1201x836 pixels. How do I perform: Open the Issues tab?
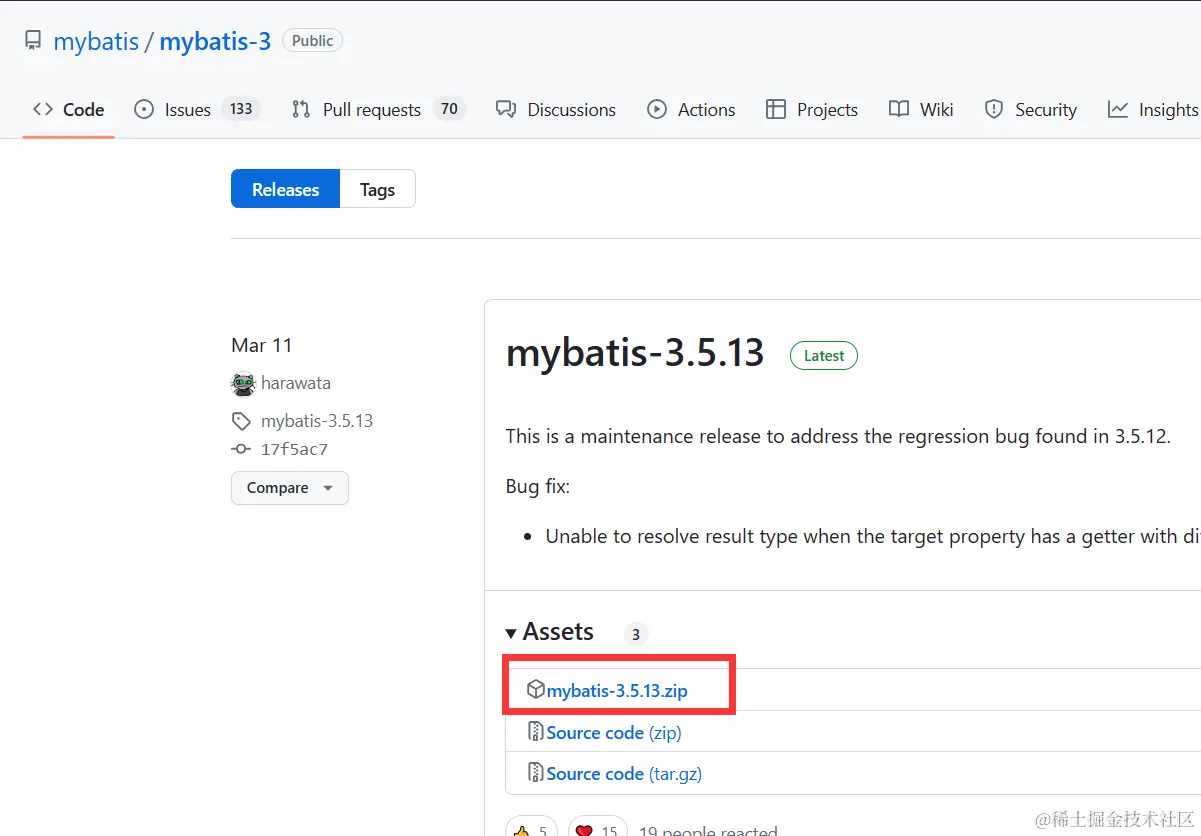[197, 110]
